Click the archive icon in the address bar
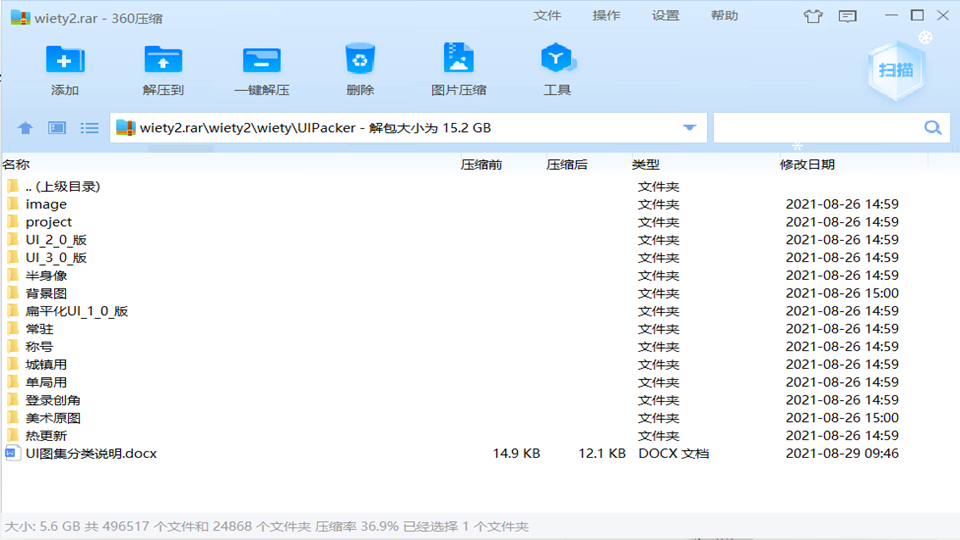 click(x=126, y=127)
